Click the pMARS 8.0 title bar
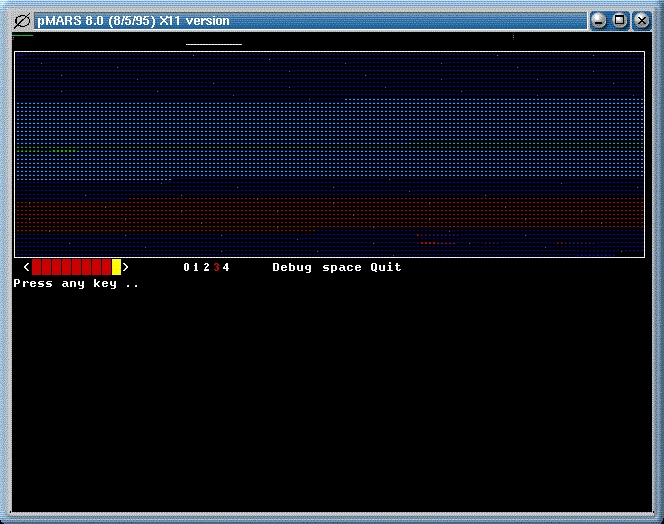This screenshot has width=664, height=524. coord(300,20)
